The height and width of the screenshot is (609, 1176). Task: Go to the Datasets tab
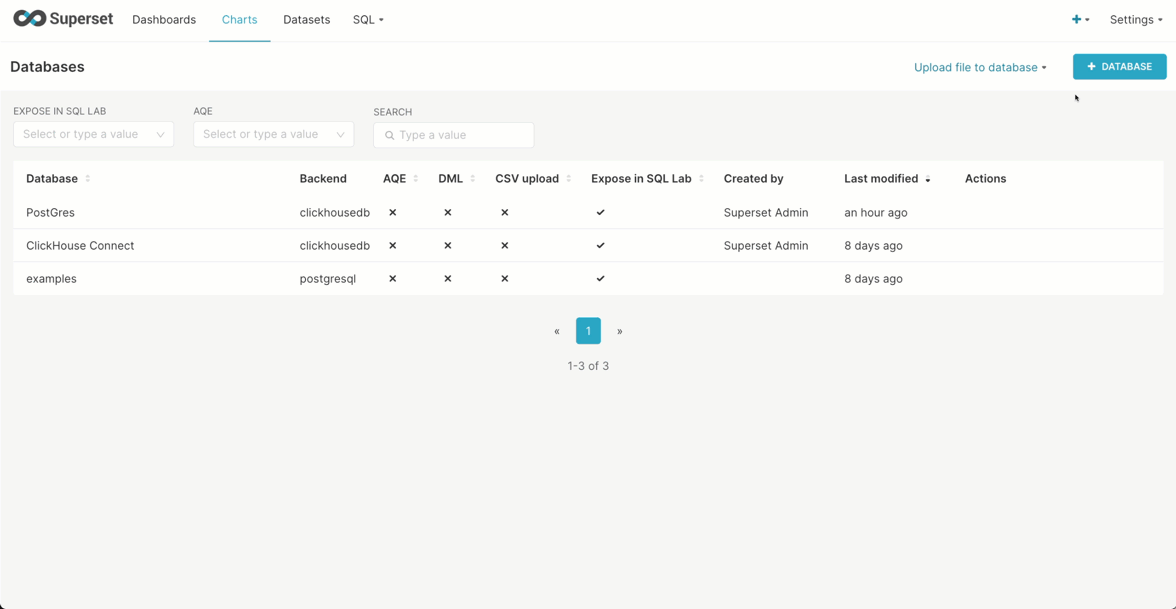tap(307, 20)
